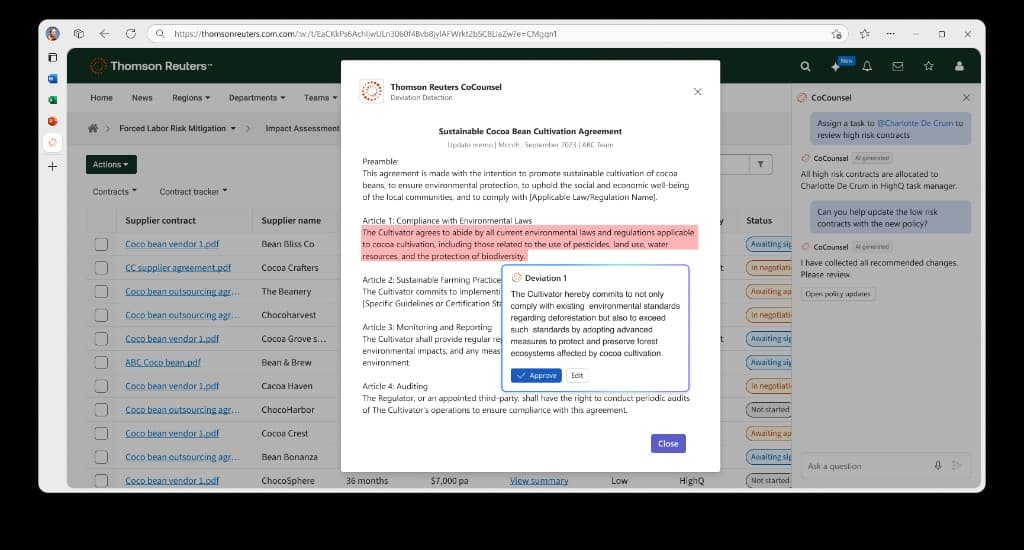Click highlighted Article 1 clause text
Image resolution: width=1024 pixels, height=550 pixels.
[530, 244]
